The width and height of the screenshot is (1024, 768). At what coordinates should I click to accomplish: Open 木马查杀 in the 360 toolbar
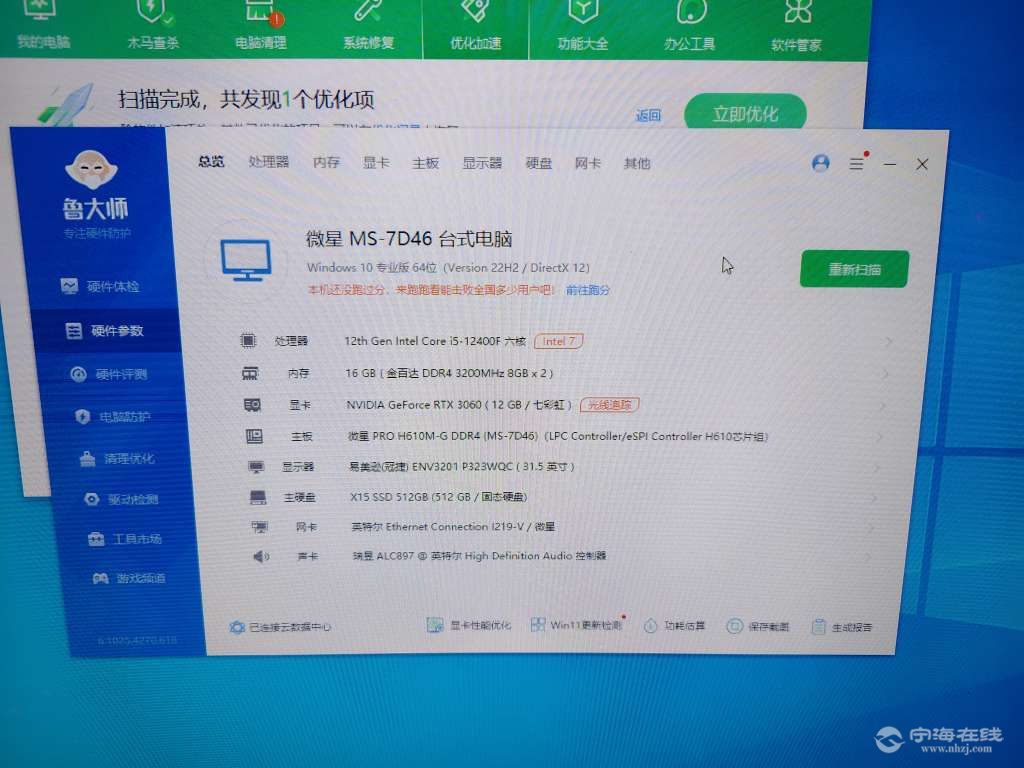tap(152, 26)
